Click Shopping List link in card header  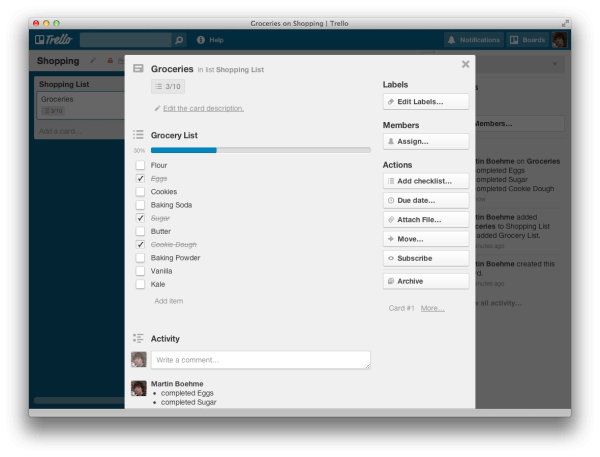tap(240, 70)
